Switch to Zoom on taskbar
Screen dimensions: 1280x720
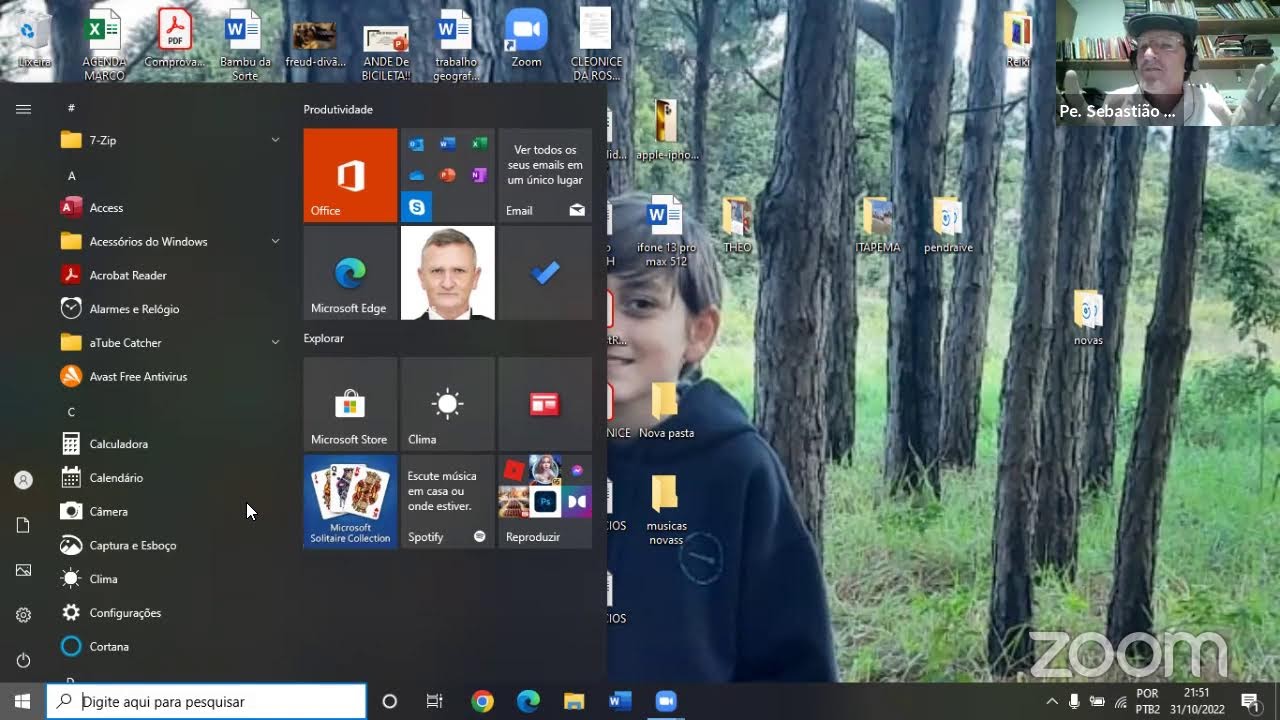coord(666,701)
